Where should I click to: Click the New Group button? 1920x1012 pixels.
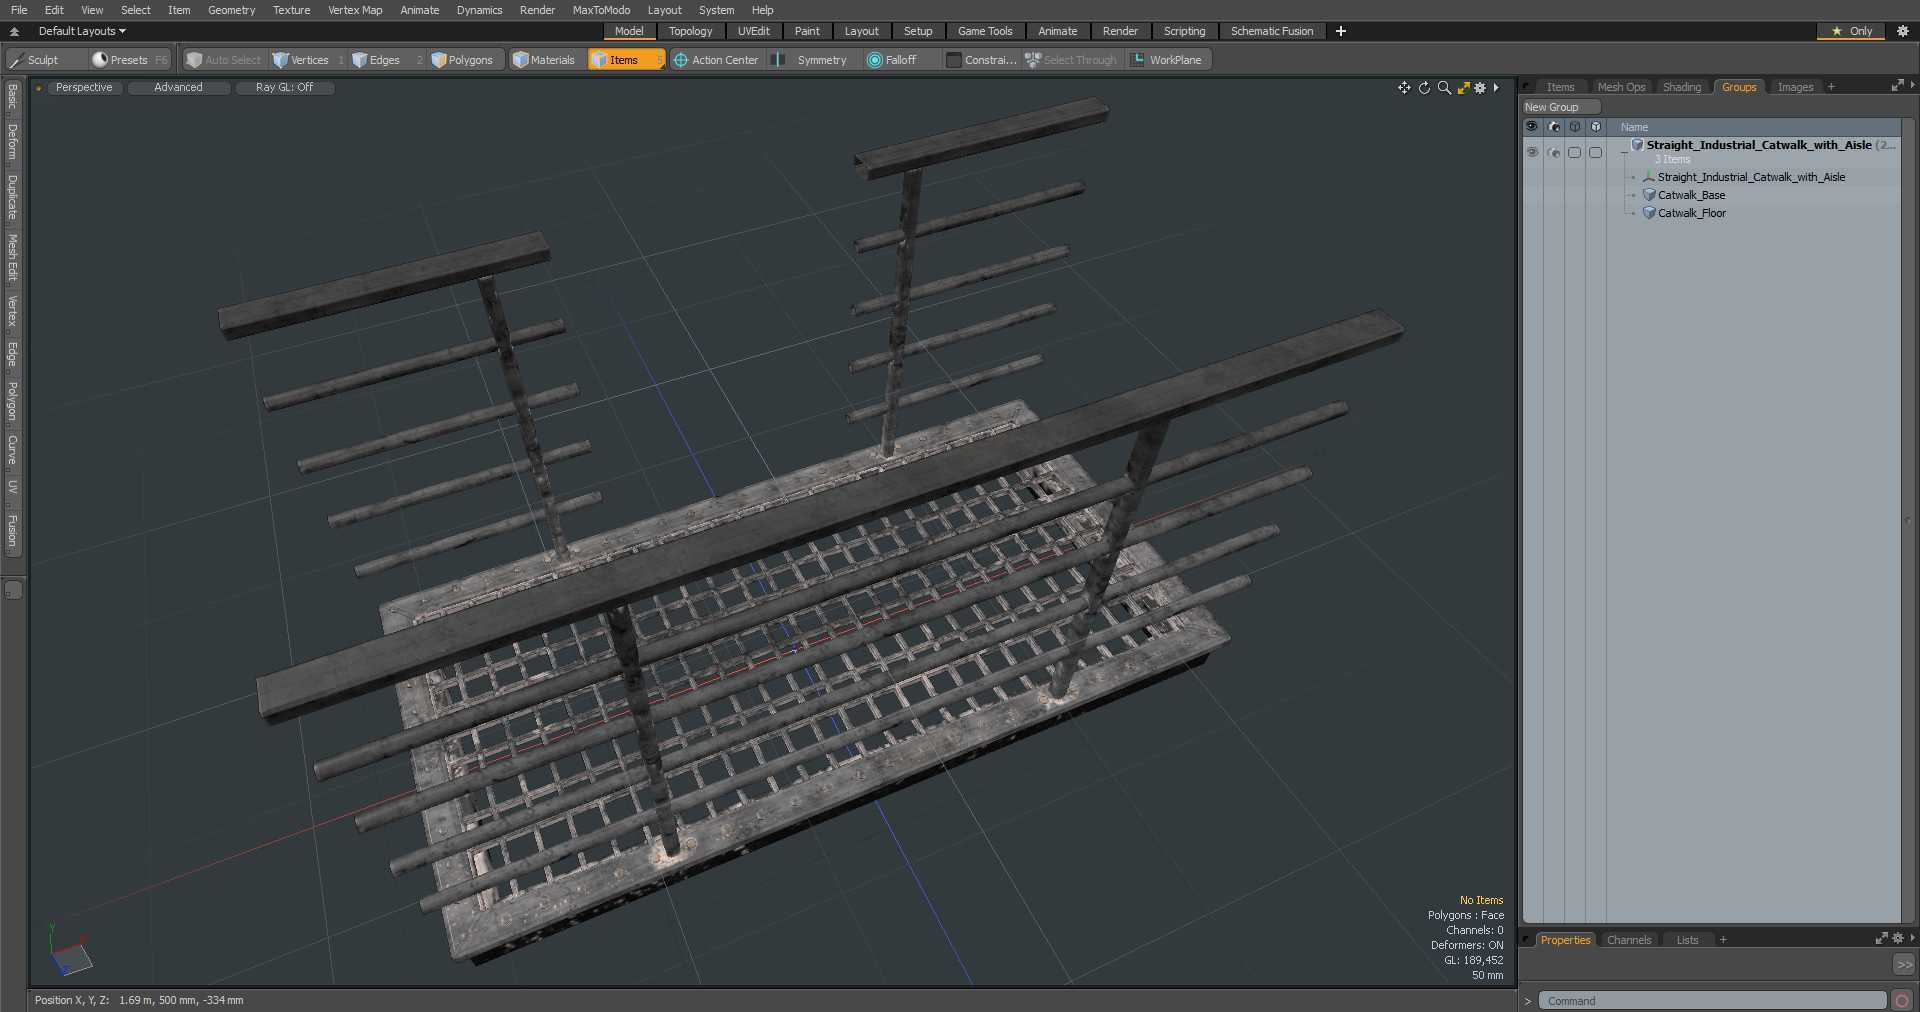[x=1561, y=107]
